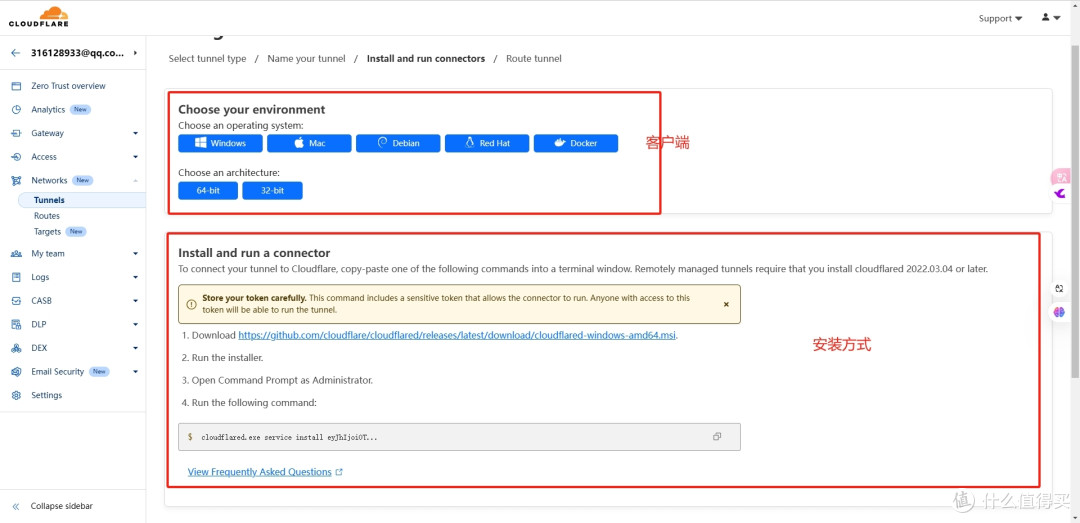
Task: Expand the DEX menu arrow
Action: 135,349
